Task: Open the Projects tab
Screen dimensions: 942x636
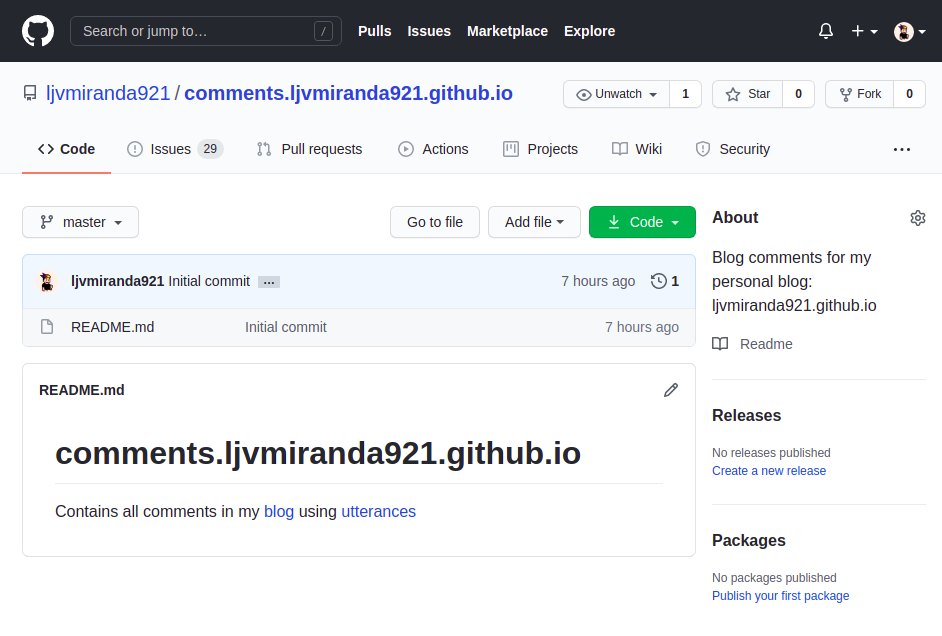Action: [x=541, y=149]
